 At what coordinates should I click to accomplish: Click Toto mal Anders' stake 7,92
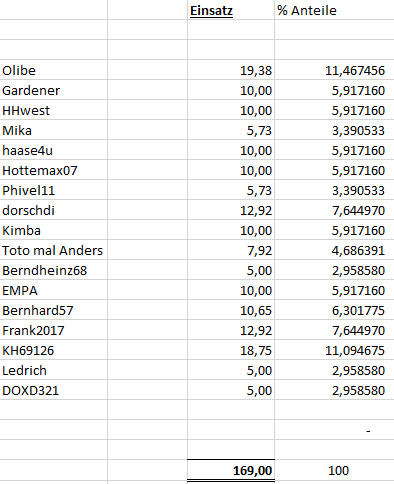coord(231,250)
